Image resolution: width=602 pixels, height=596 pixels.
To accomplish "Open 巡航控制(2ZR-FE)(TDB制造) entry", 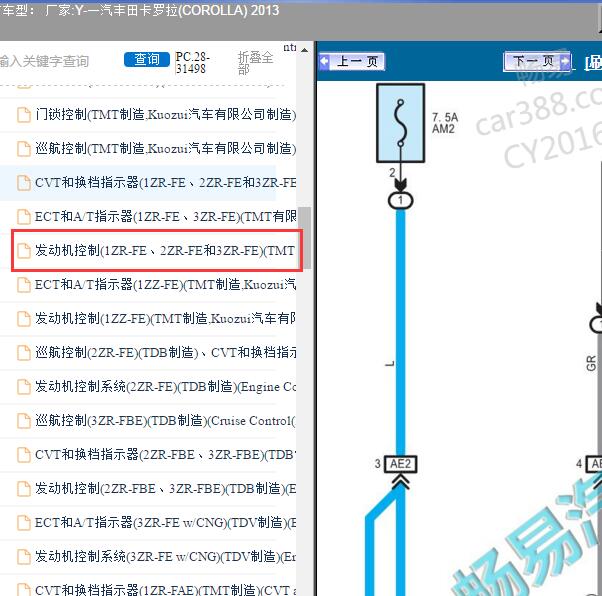I will point(165,353).
